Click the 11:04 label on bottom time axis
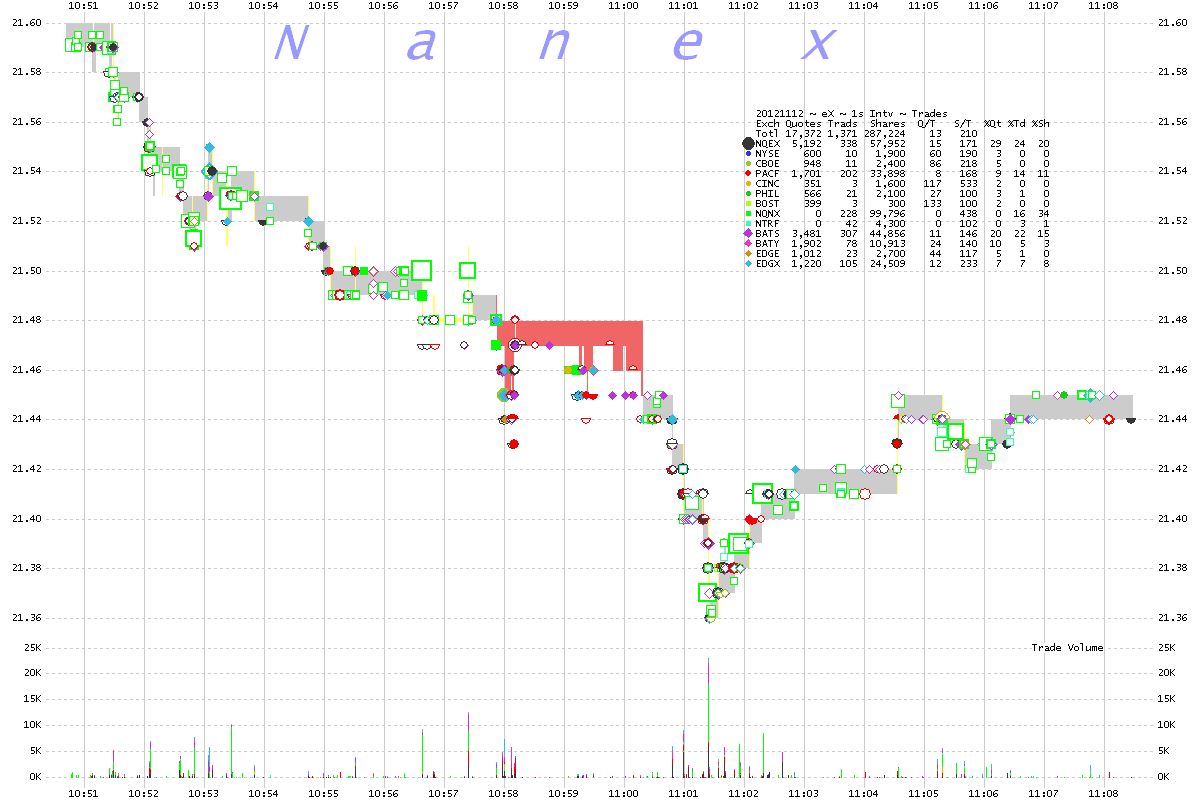Screen dimensions: 1200x800 [x=863, y=793]
